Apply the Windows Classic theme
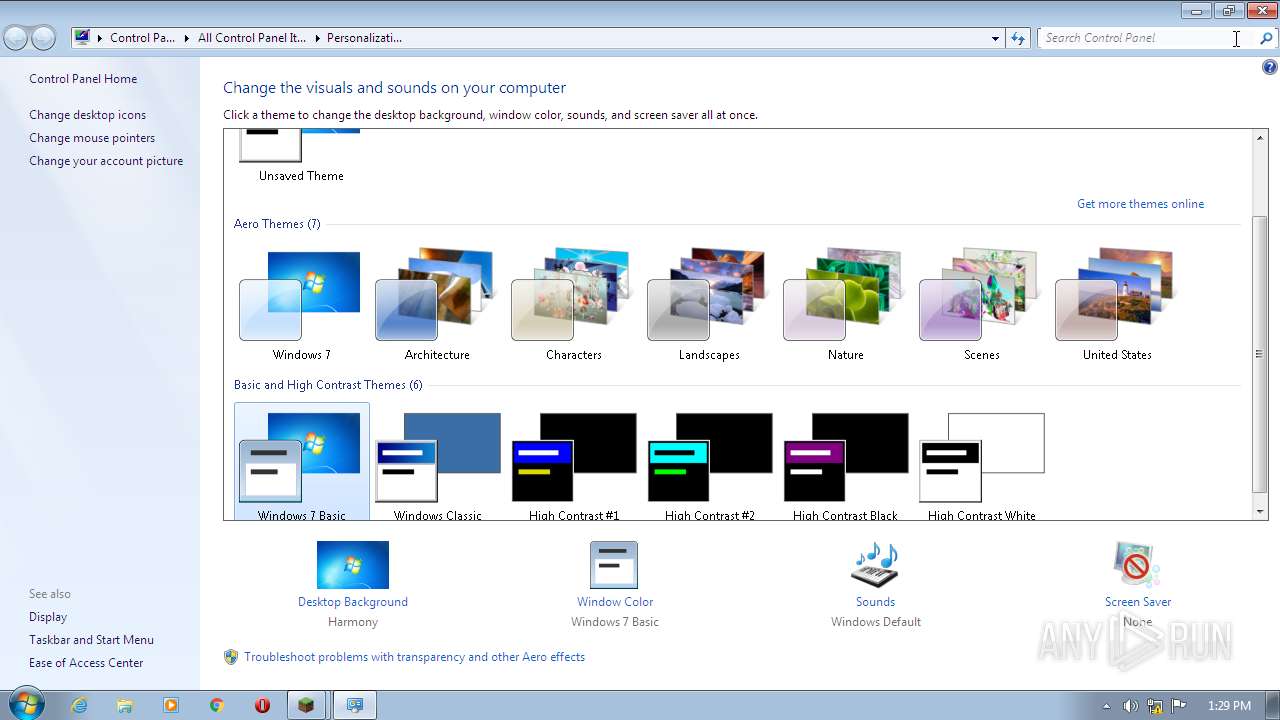This screenshot has height=720, width=1280. pos(437,462)
